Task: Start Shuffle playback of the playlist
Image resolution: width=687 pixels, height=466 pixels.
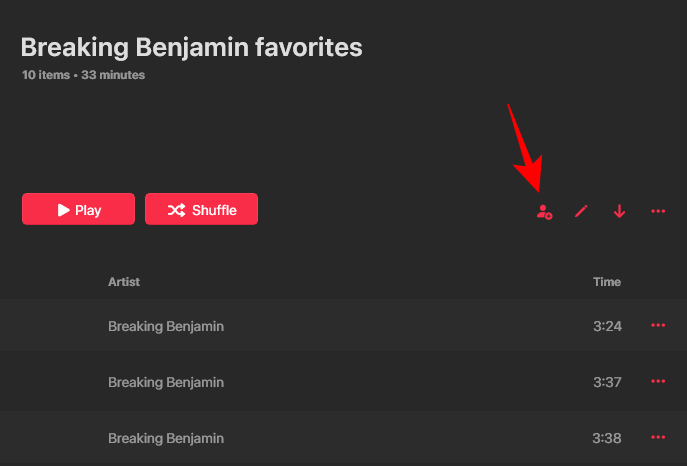Action: pos(201,210)
